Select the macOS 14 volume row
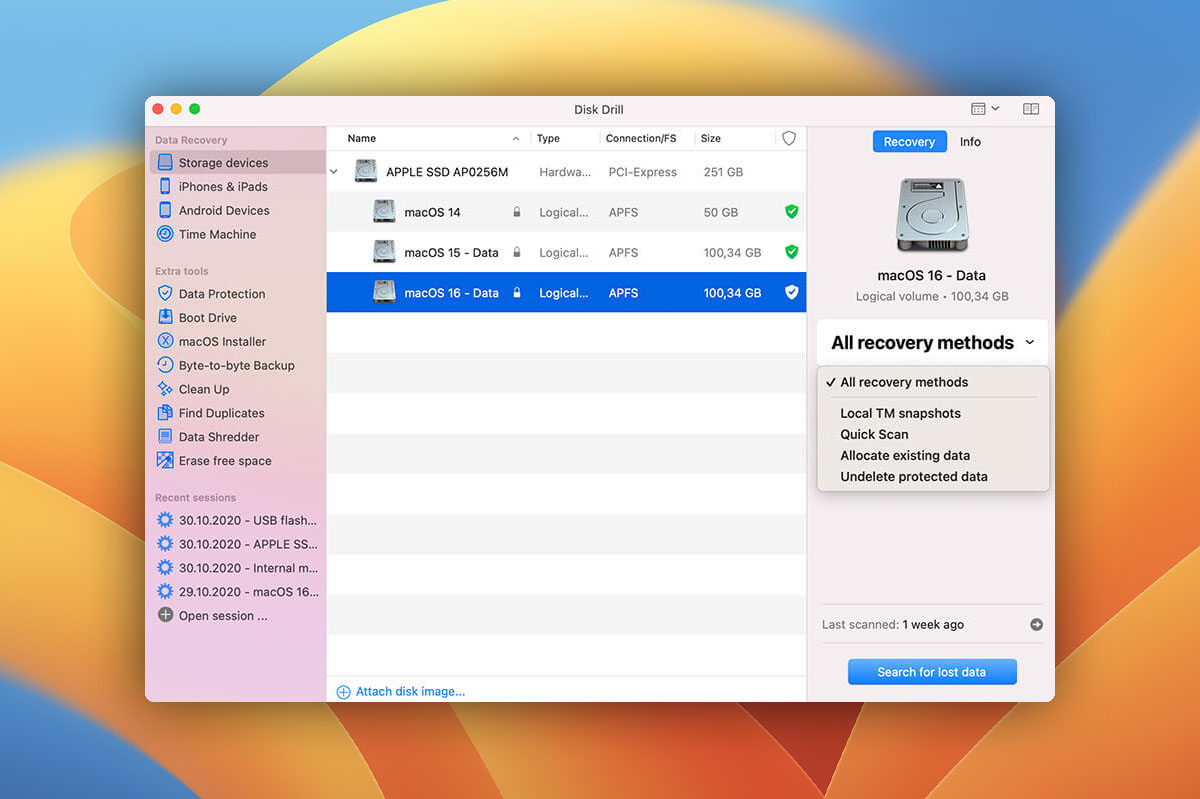Viewport: 1200px width, 799px height. (566, 212)
